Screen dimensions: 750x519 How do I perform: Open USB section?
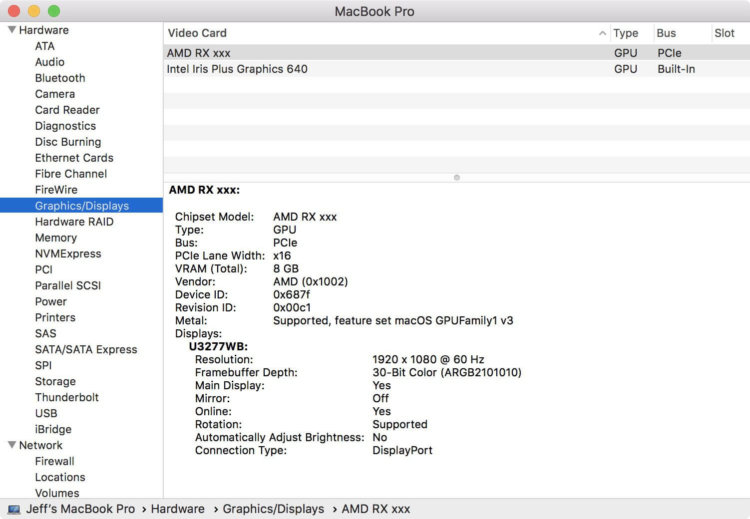click(46, 413)
